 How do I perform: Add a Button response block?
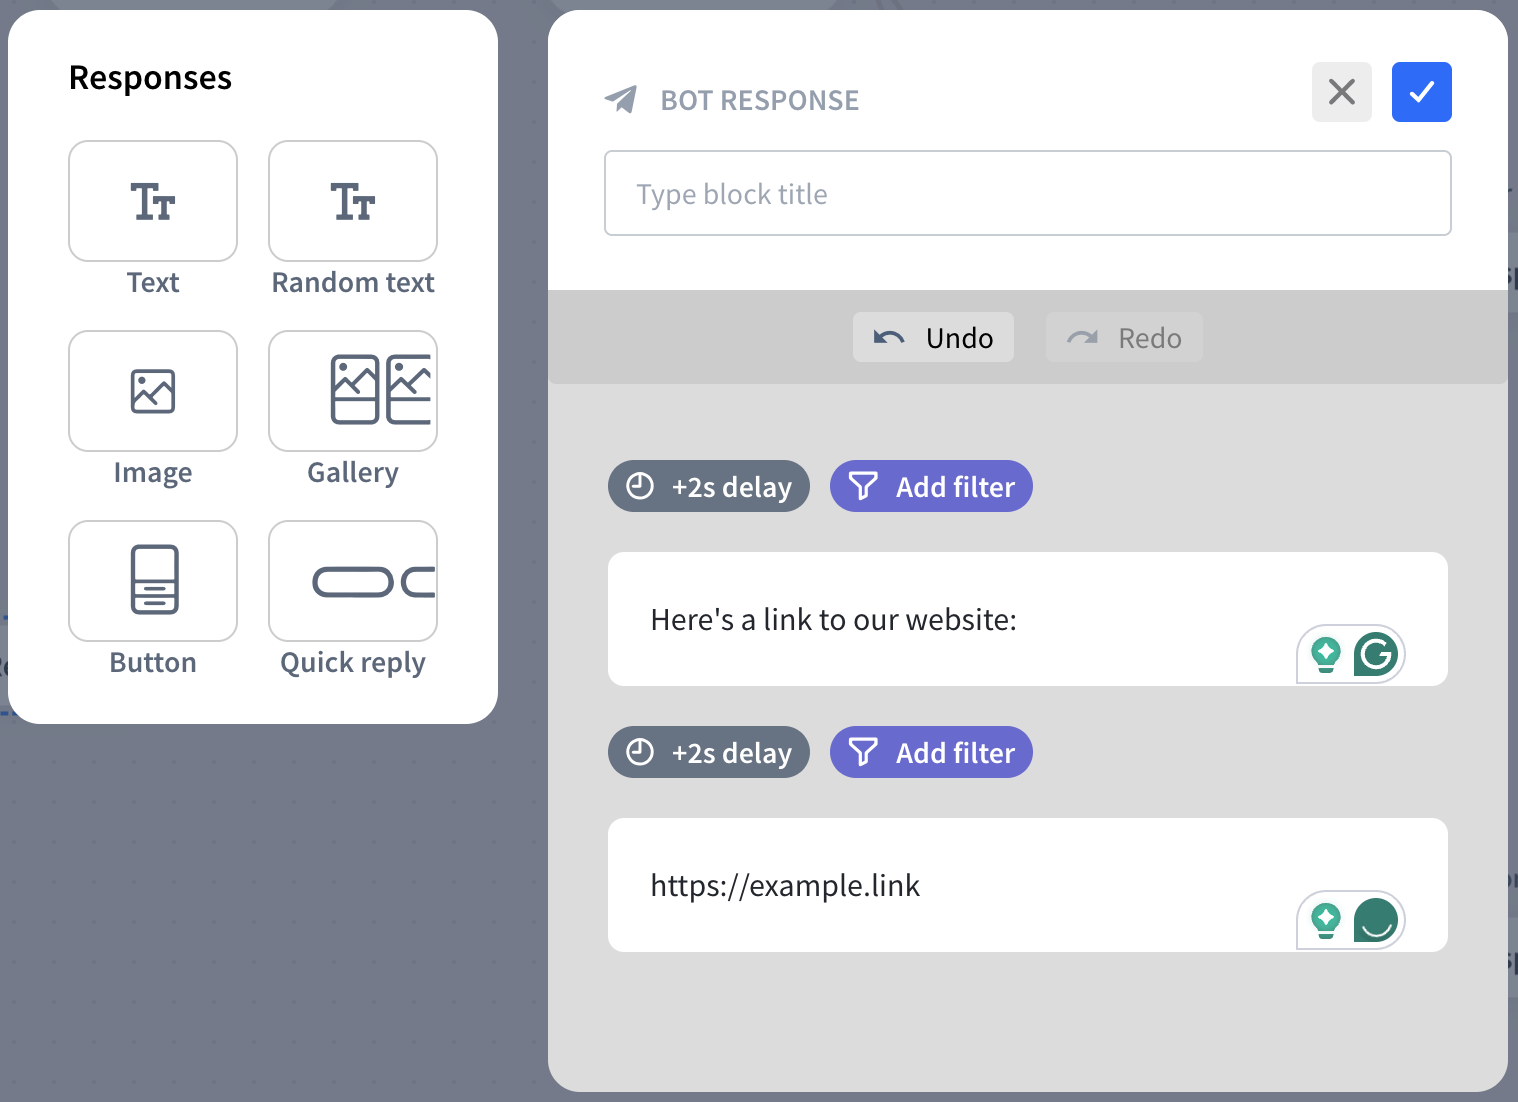click(153, 581)
